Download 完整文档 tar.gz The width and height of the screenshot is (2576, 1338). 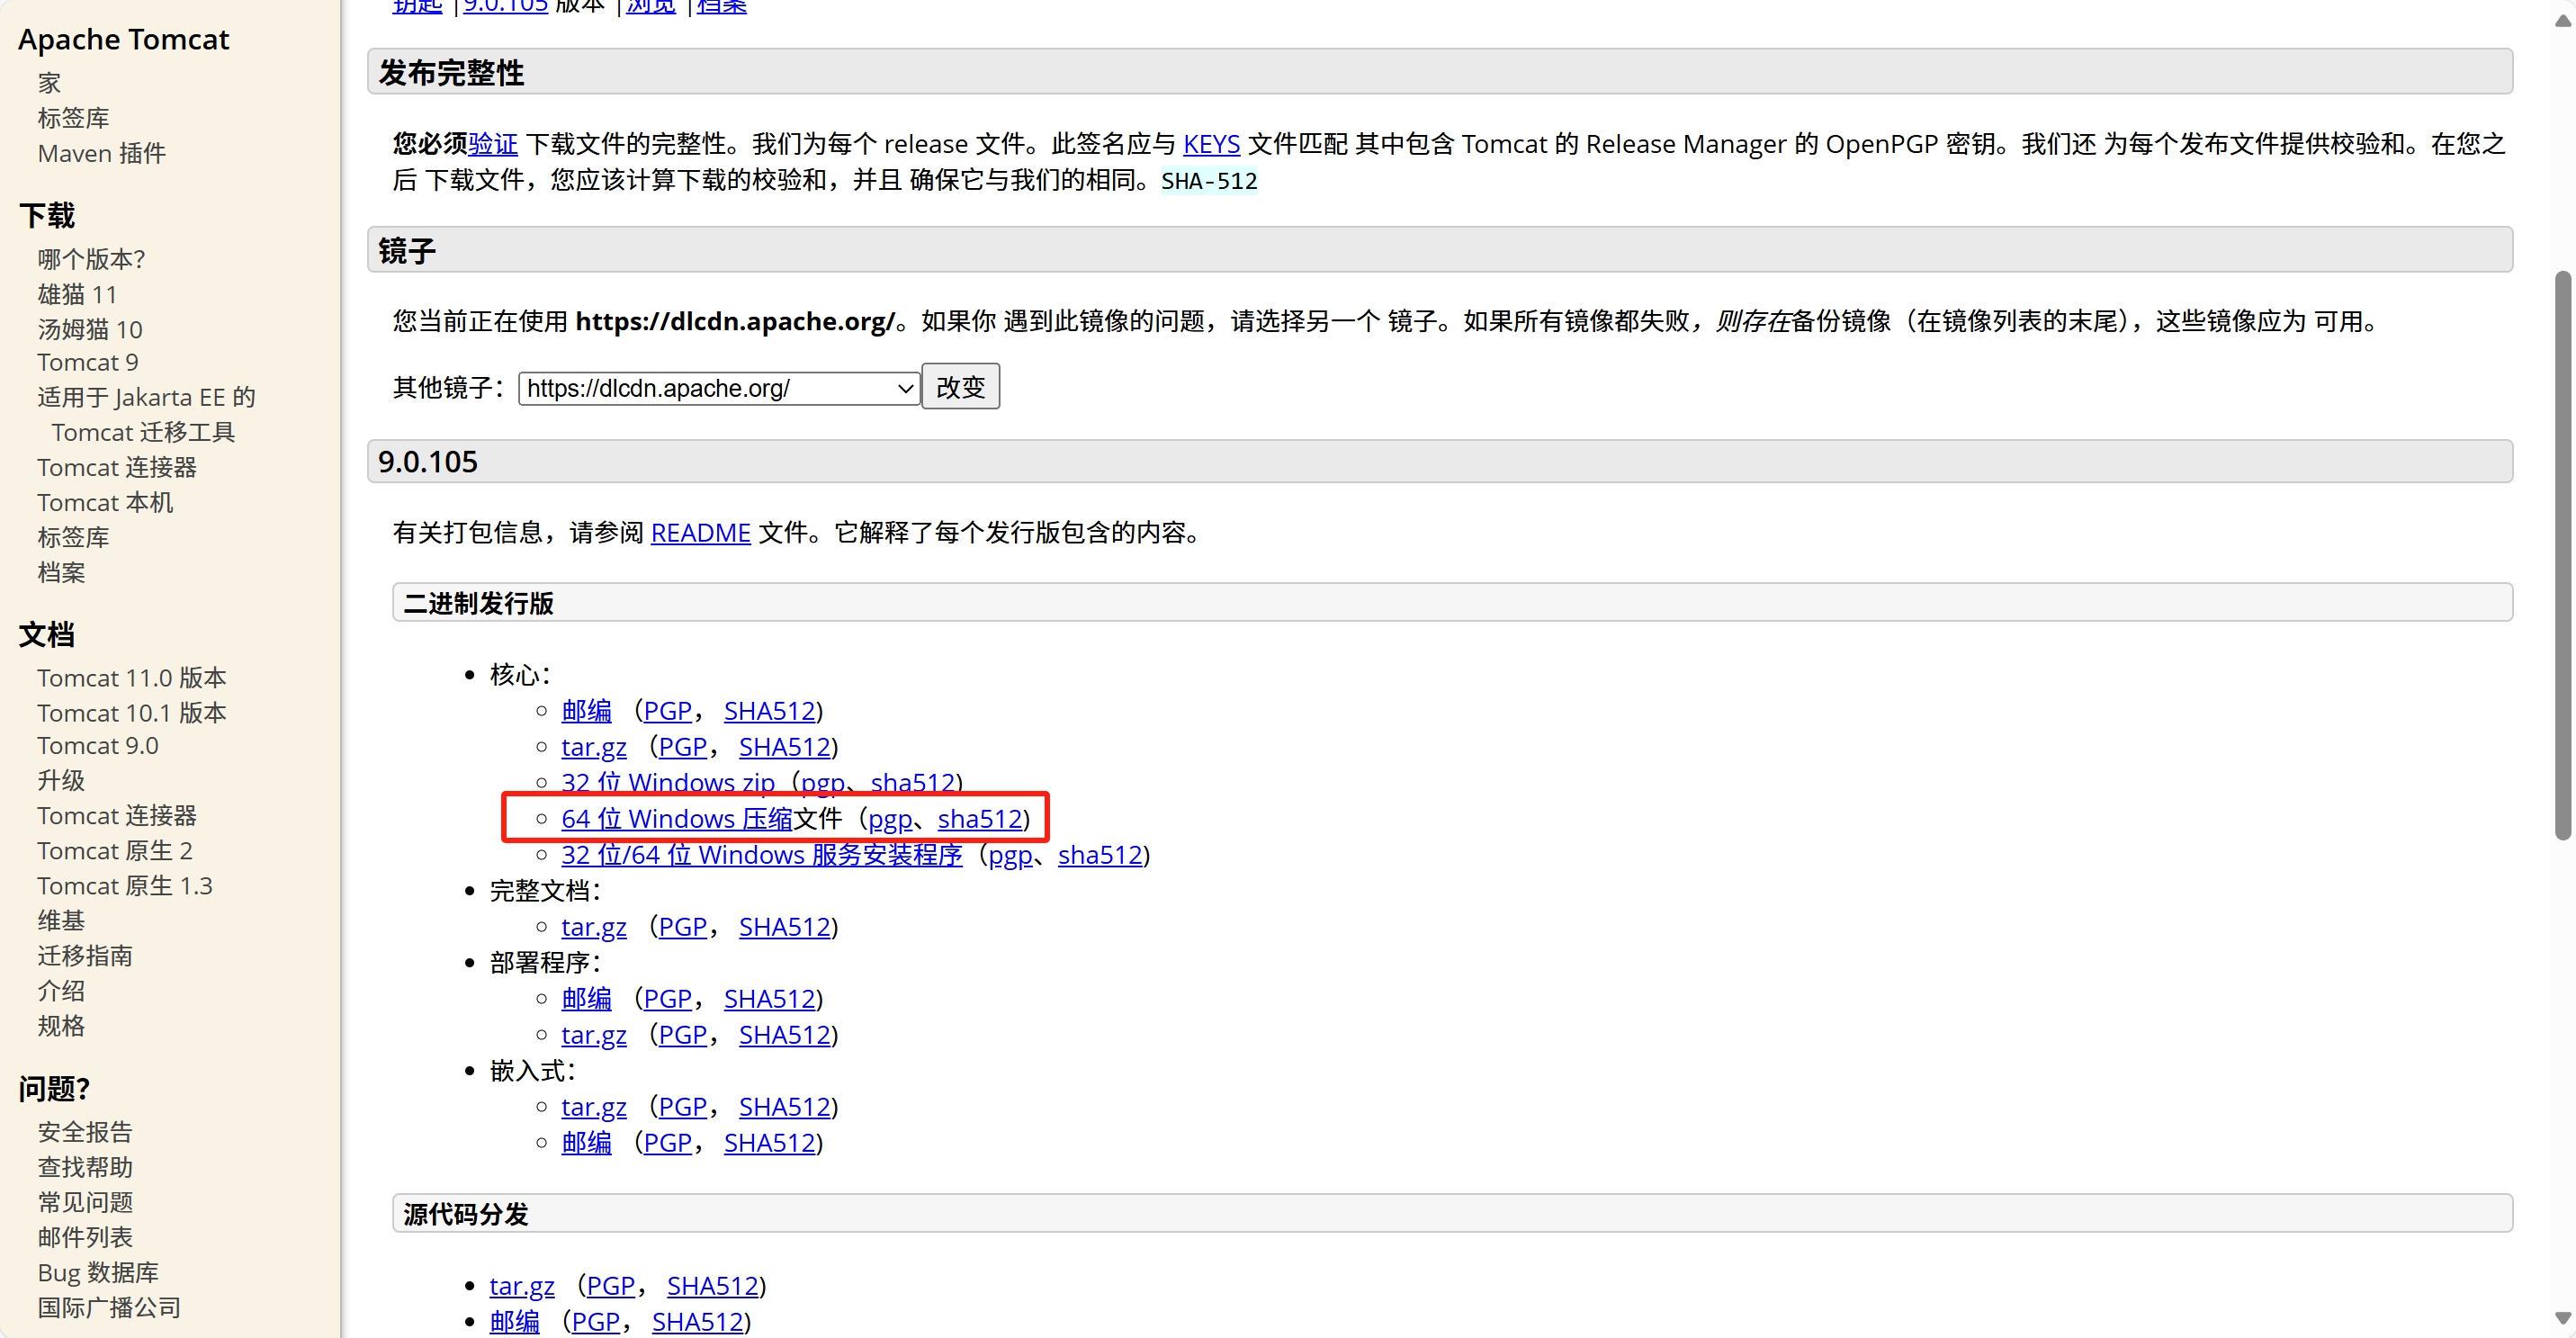pos(594,926)
